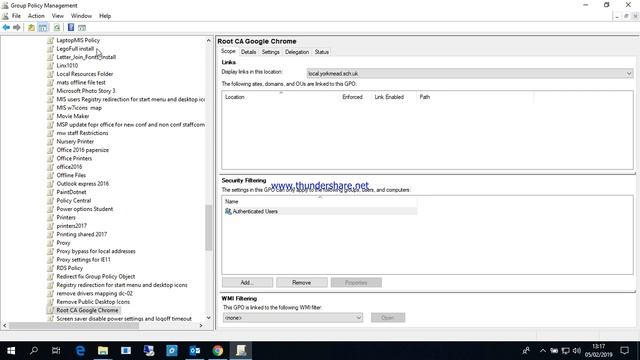Screen dimensions: 640x360
Task: Switch to the Status tab
Action: [322, 52]
